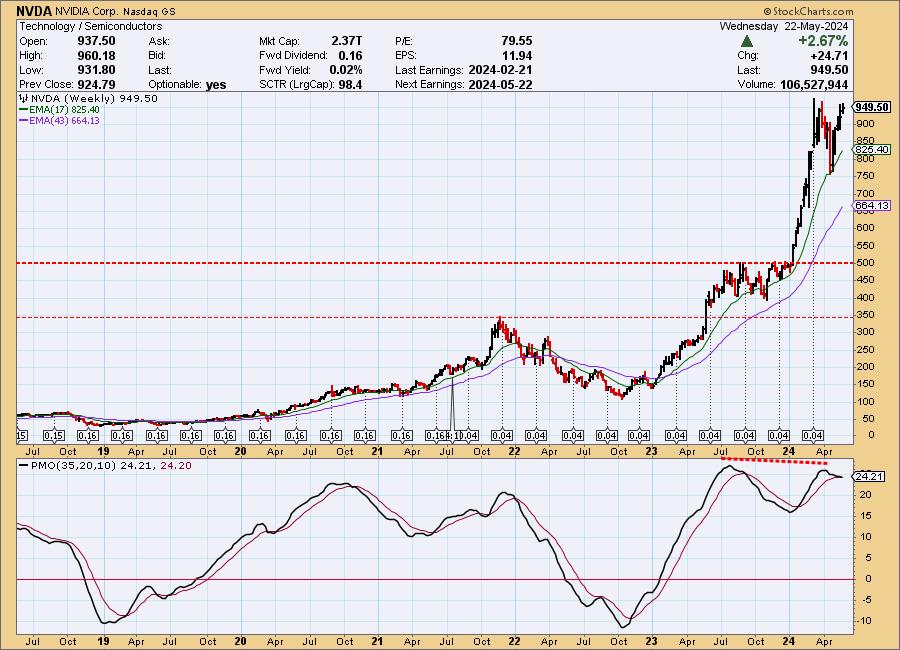
Task: Click the 664.13 EMA flag on right axis
Action: click(872, 206)
